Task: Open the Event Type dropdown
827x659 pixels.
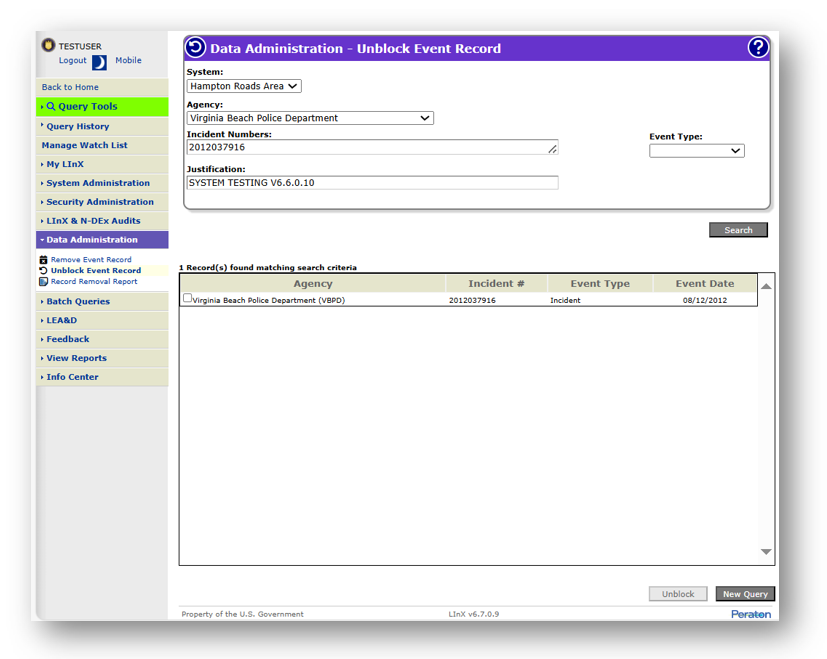Action: point(696,151)
